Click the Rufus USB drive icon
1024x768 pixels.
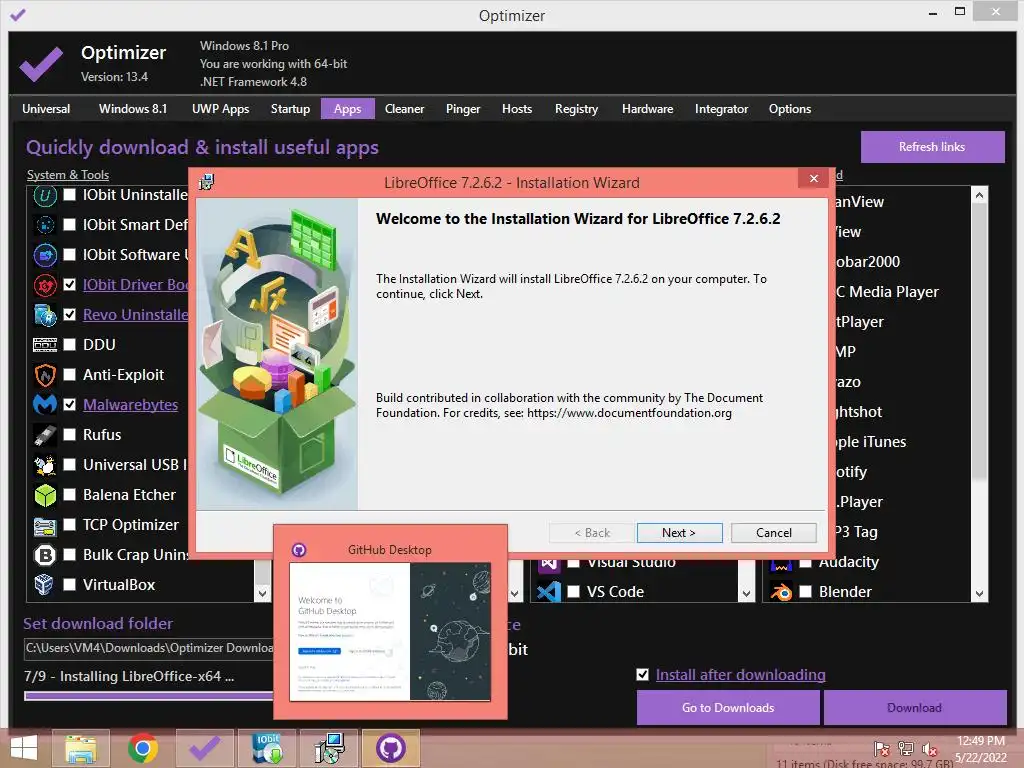(x=45, y=435)
